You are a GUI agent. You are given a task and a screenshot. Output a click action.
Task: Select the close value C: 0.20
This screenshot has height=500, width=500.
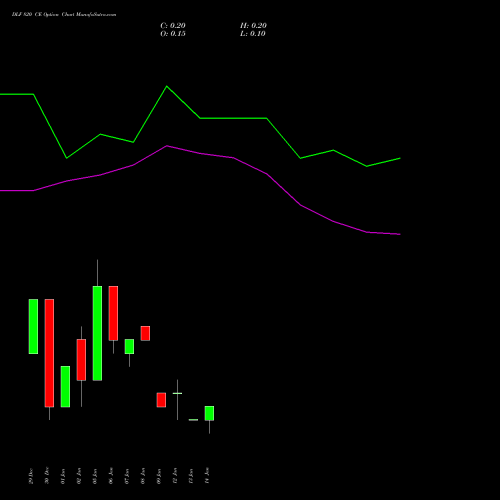click(173, 26)
